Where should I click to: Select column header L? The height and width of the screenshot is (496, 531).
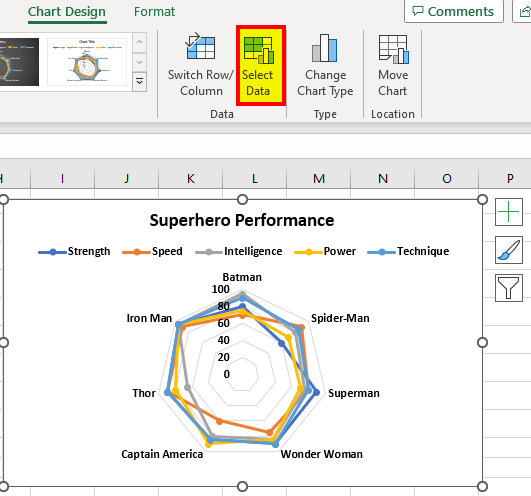[255, 178]
